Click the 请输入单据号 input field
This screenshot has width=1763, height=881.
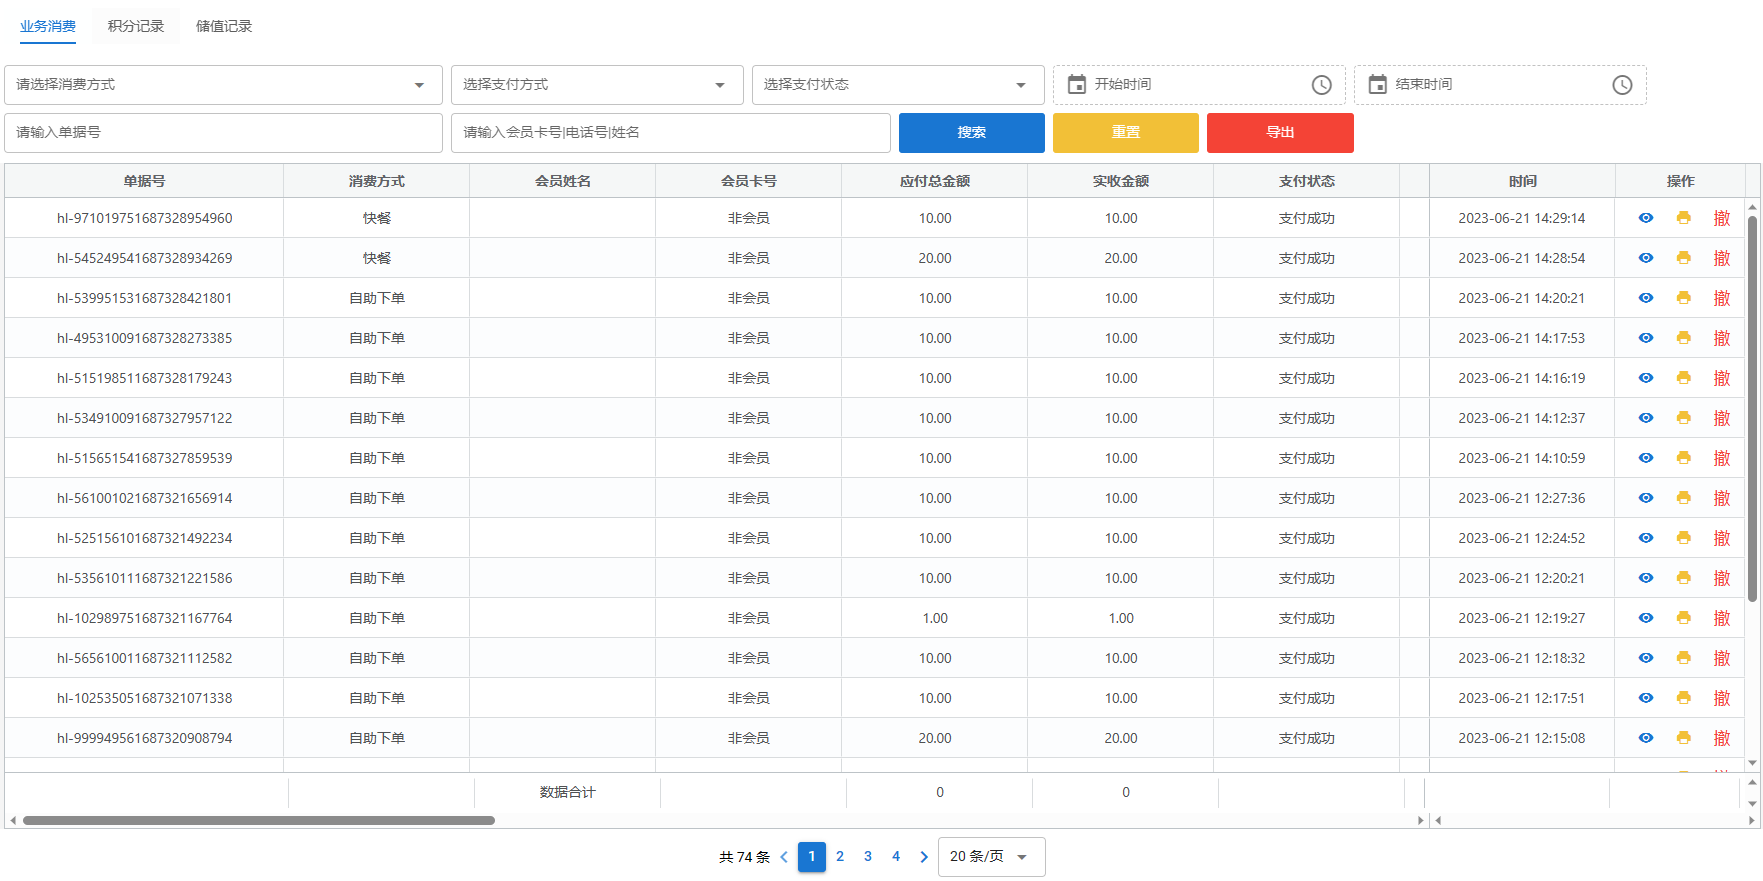pyautogui.click(x=223, y=133)
